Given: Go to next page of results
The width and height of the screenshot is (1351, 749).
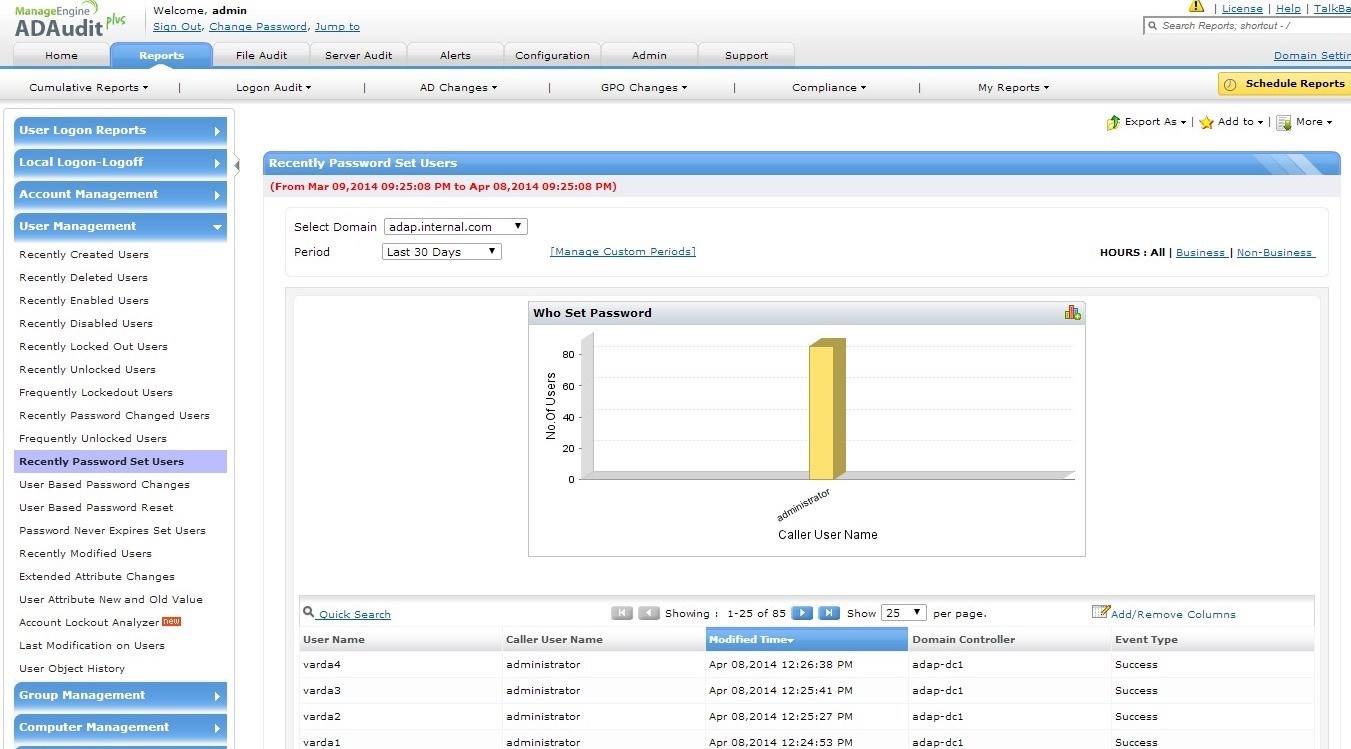Looking at the screenshot, I should [x=801, y=613].
